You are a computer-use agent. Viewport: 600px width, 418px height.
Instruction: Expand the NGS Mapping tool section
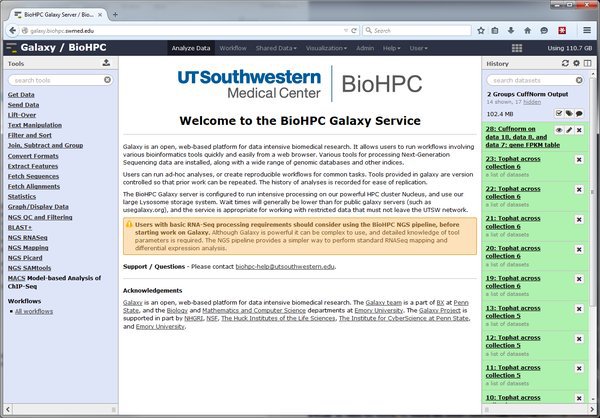pos(28,248)
